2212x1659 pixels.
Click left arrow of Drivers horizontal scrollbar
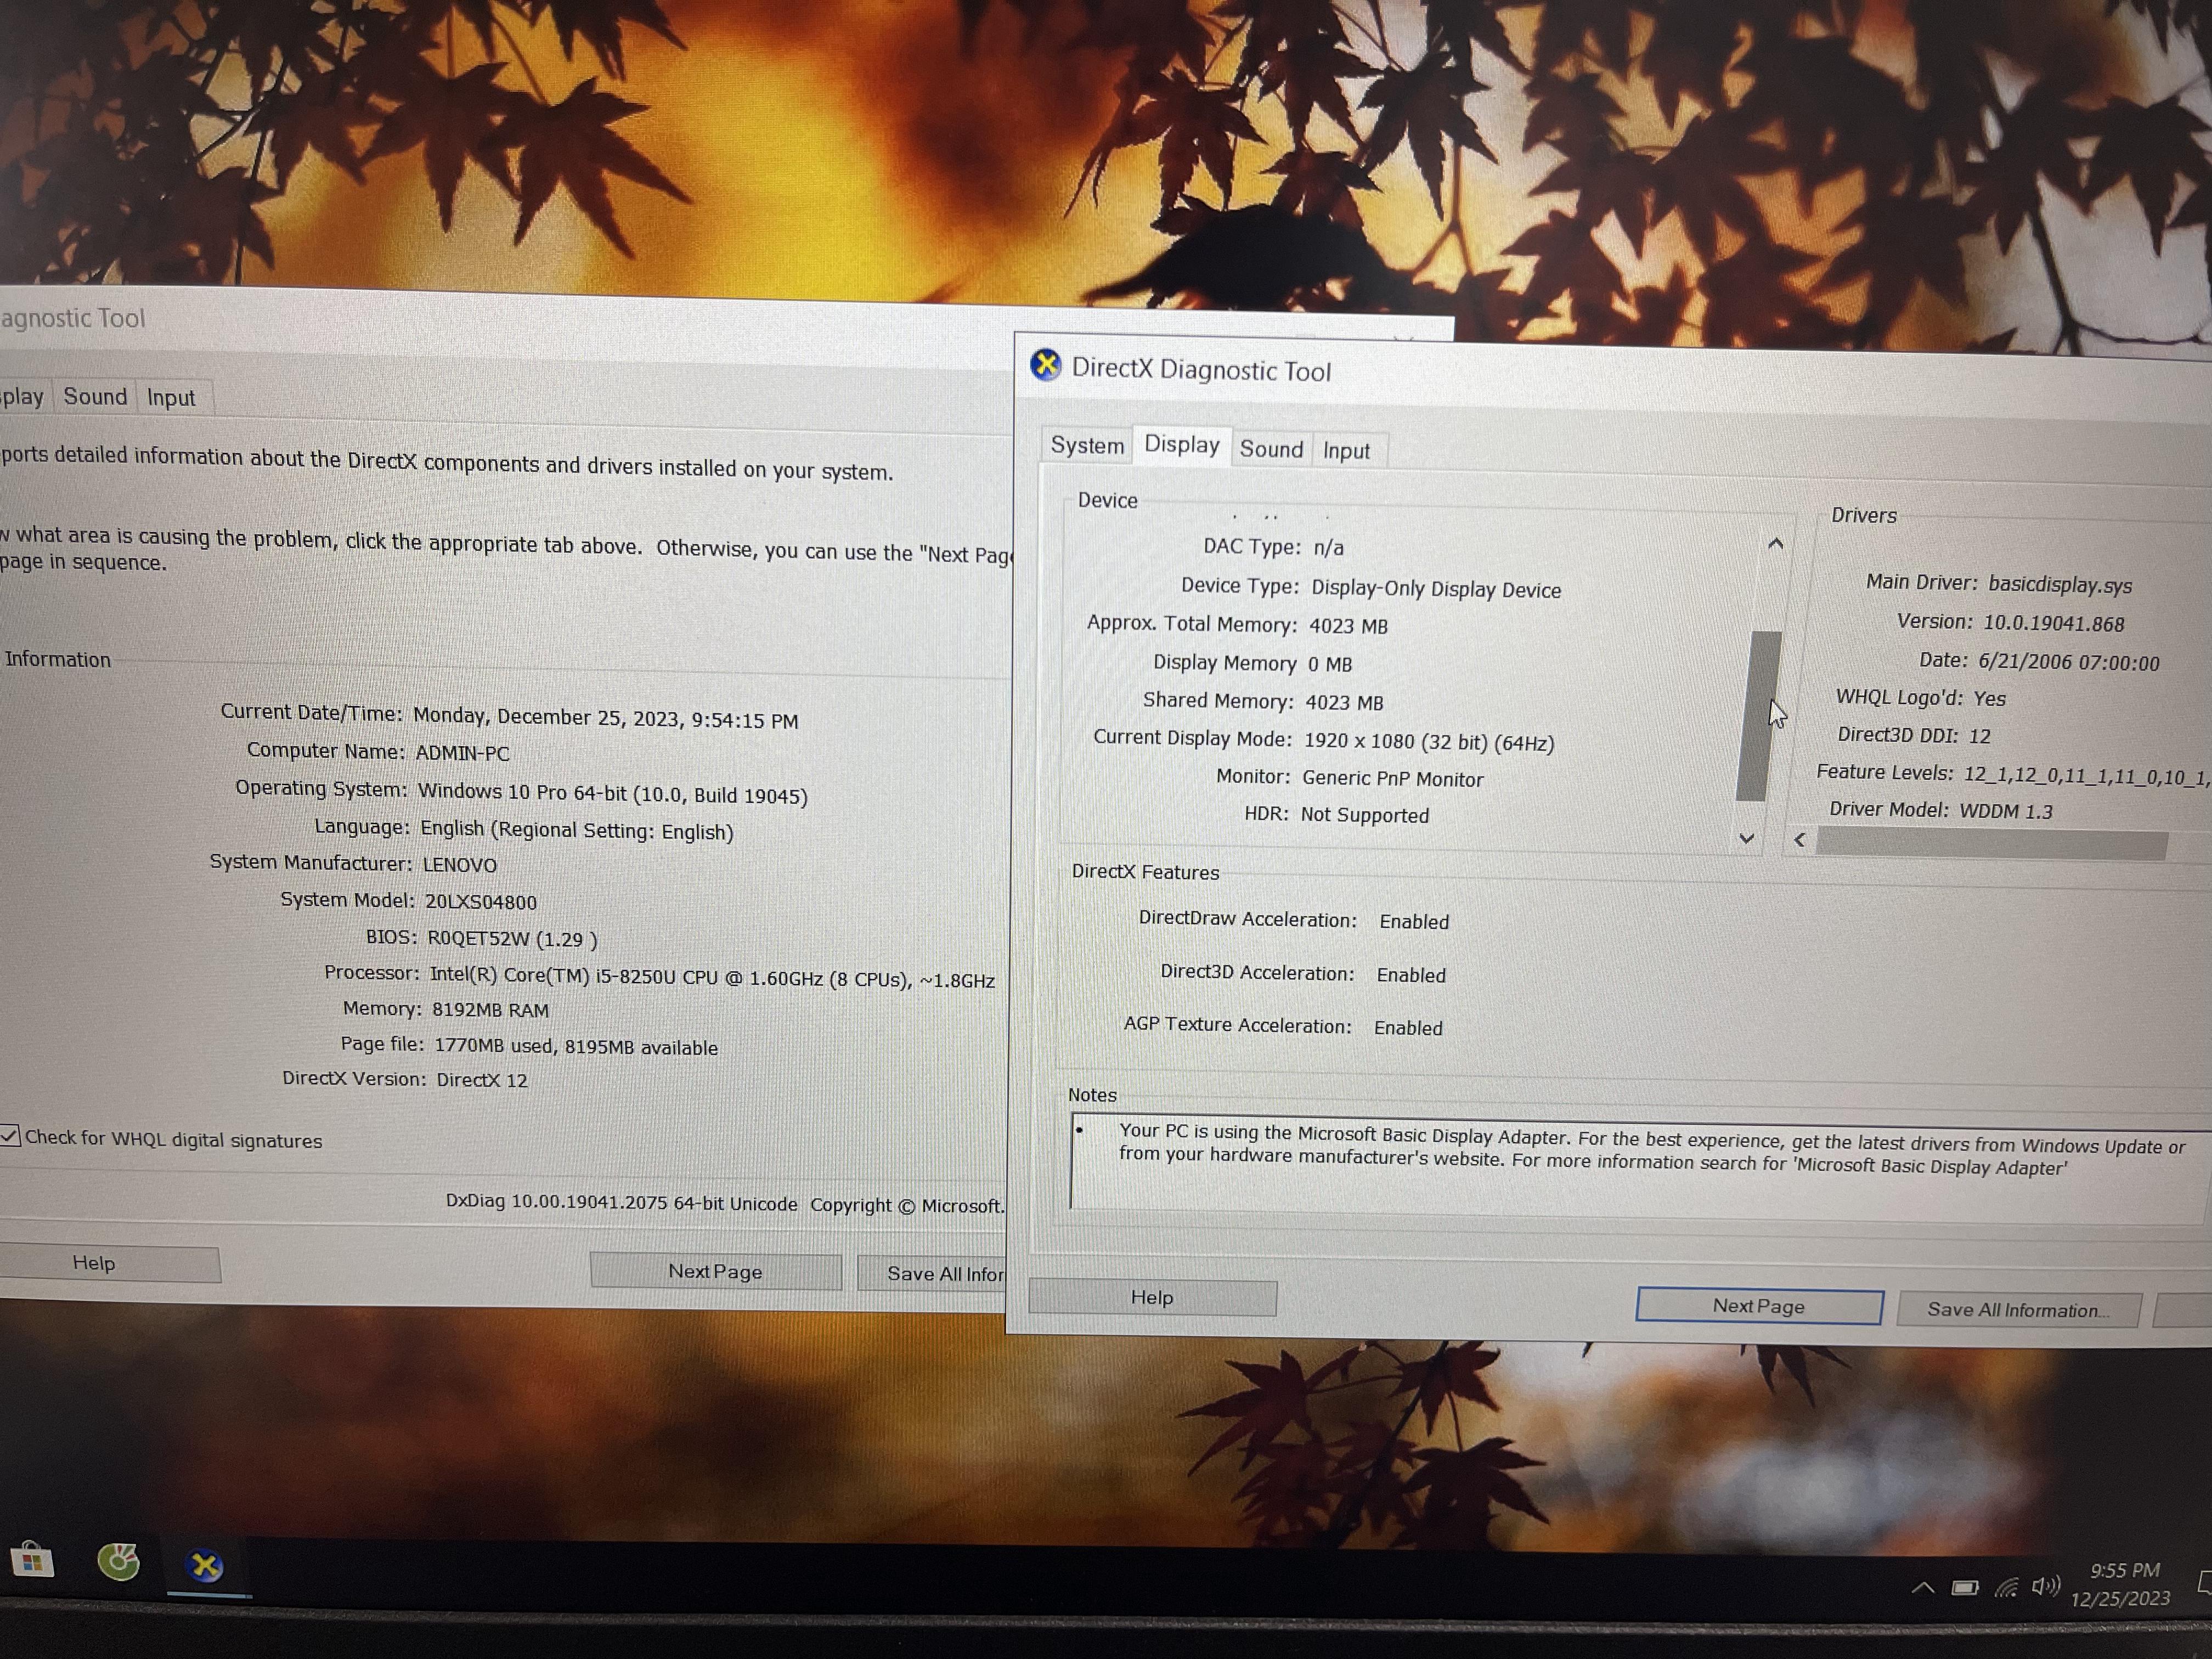pyautogui.click(x=1799, y=840)
